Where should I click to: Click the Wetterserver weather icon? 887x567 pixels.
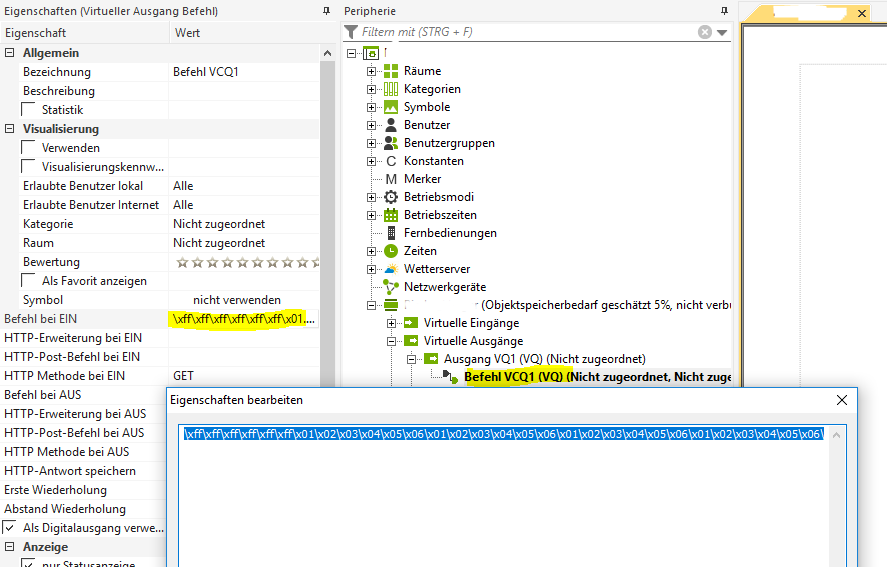click(391, 269)
